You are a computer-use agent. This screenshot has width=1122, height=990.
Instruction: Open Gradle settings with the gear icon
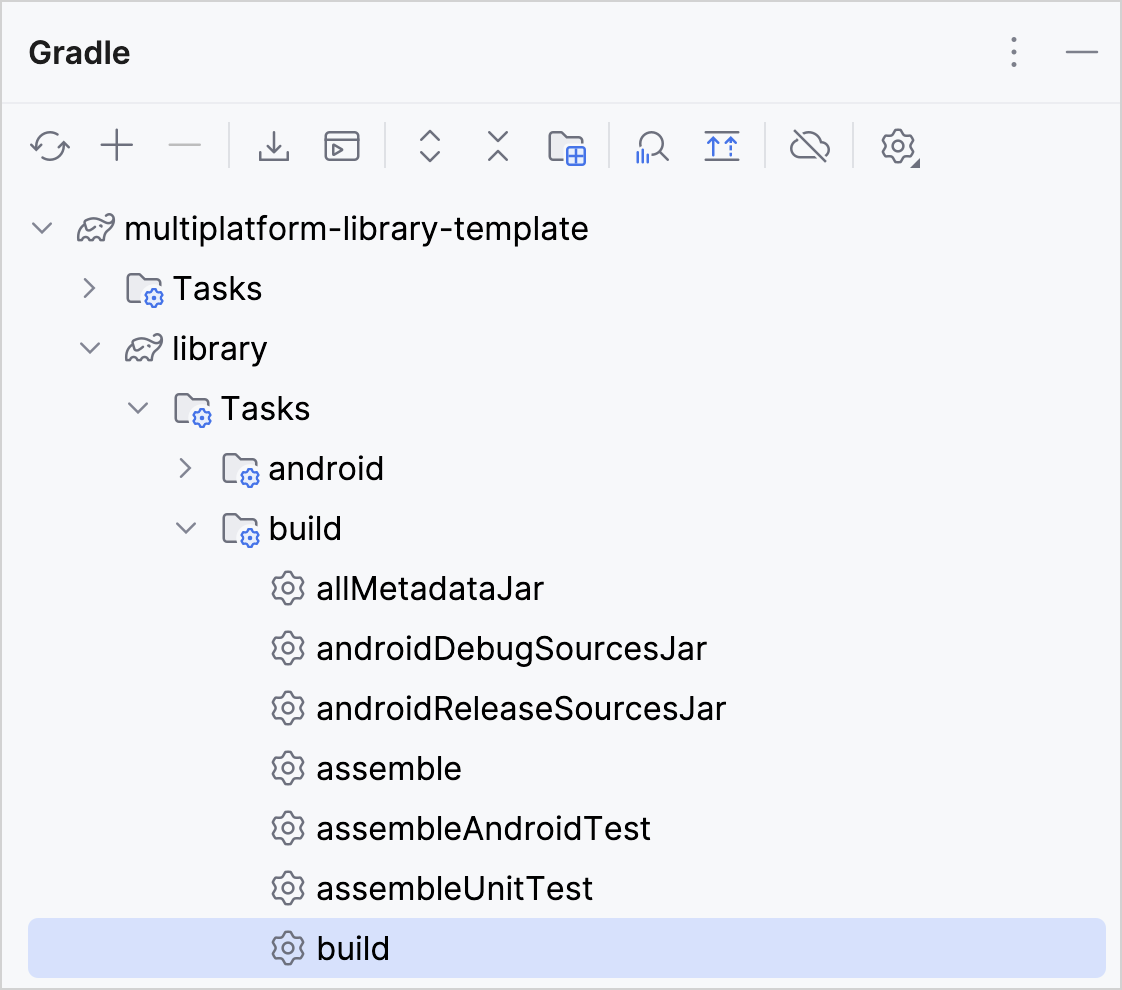[897, 146]
